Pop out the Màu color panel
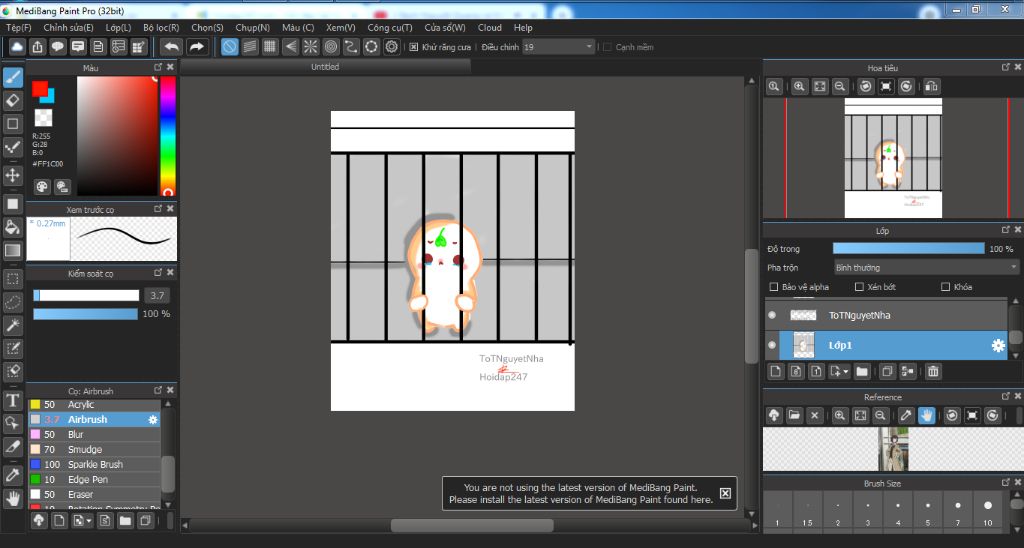Viewport: 1024px width, 548px height. pyautogui.click(x=157, y=67)
